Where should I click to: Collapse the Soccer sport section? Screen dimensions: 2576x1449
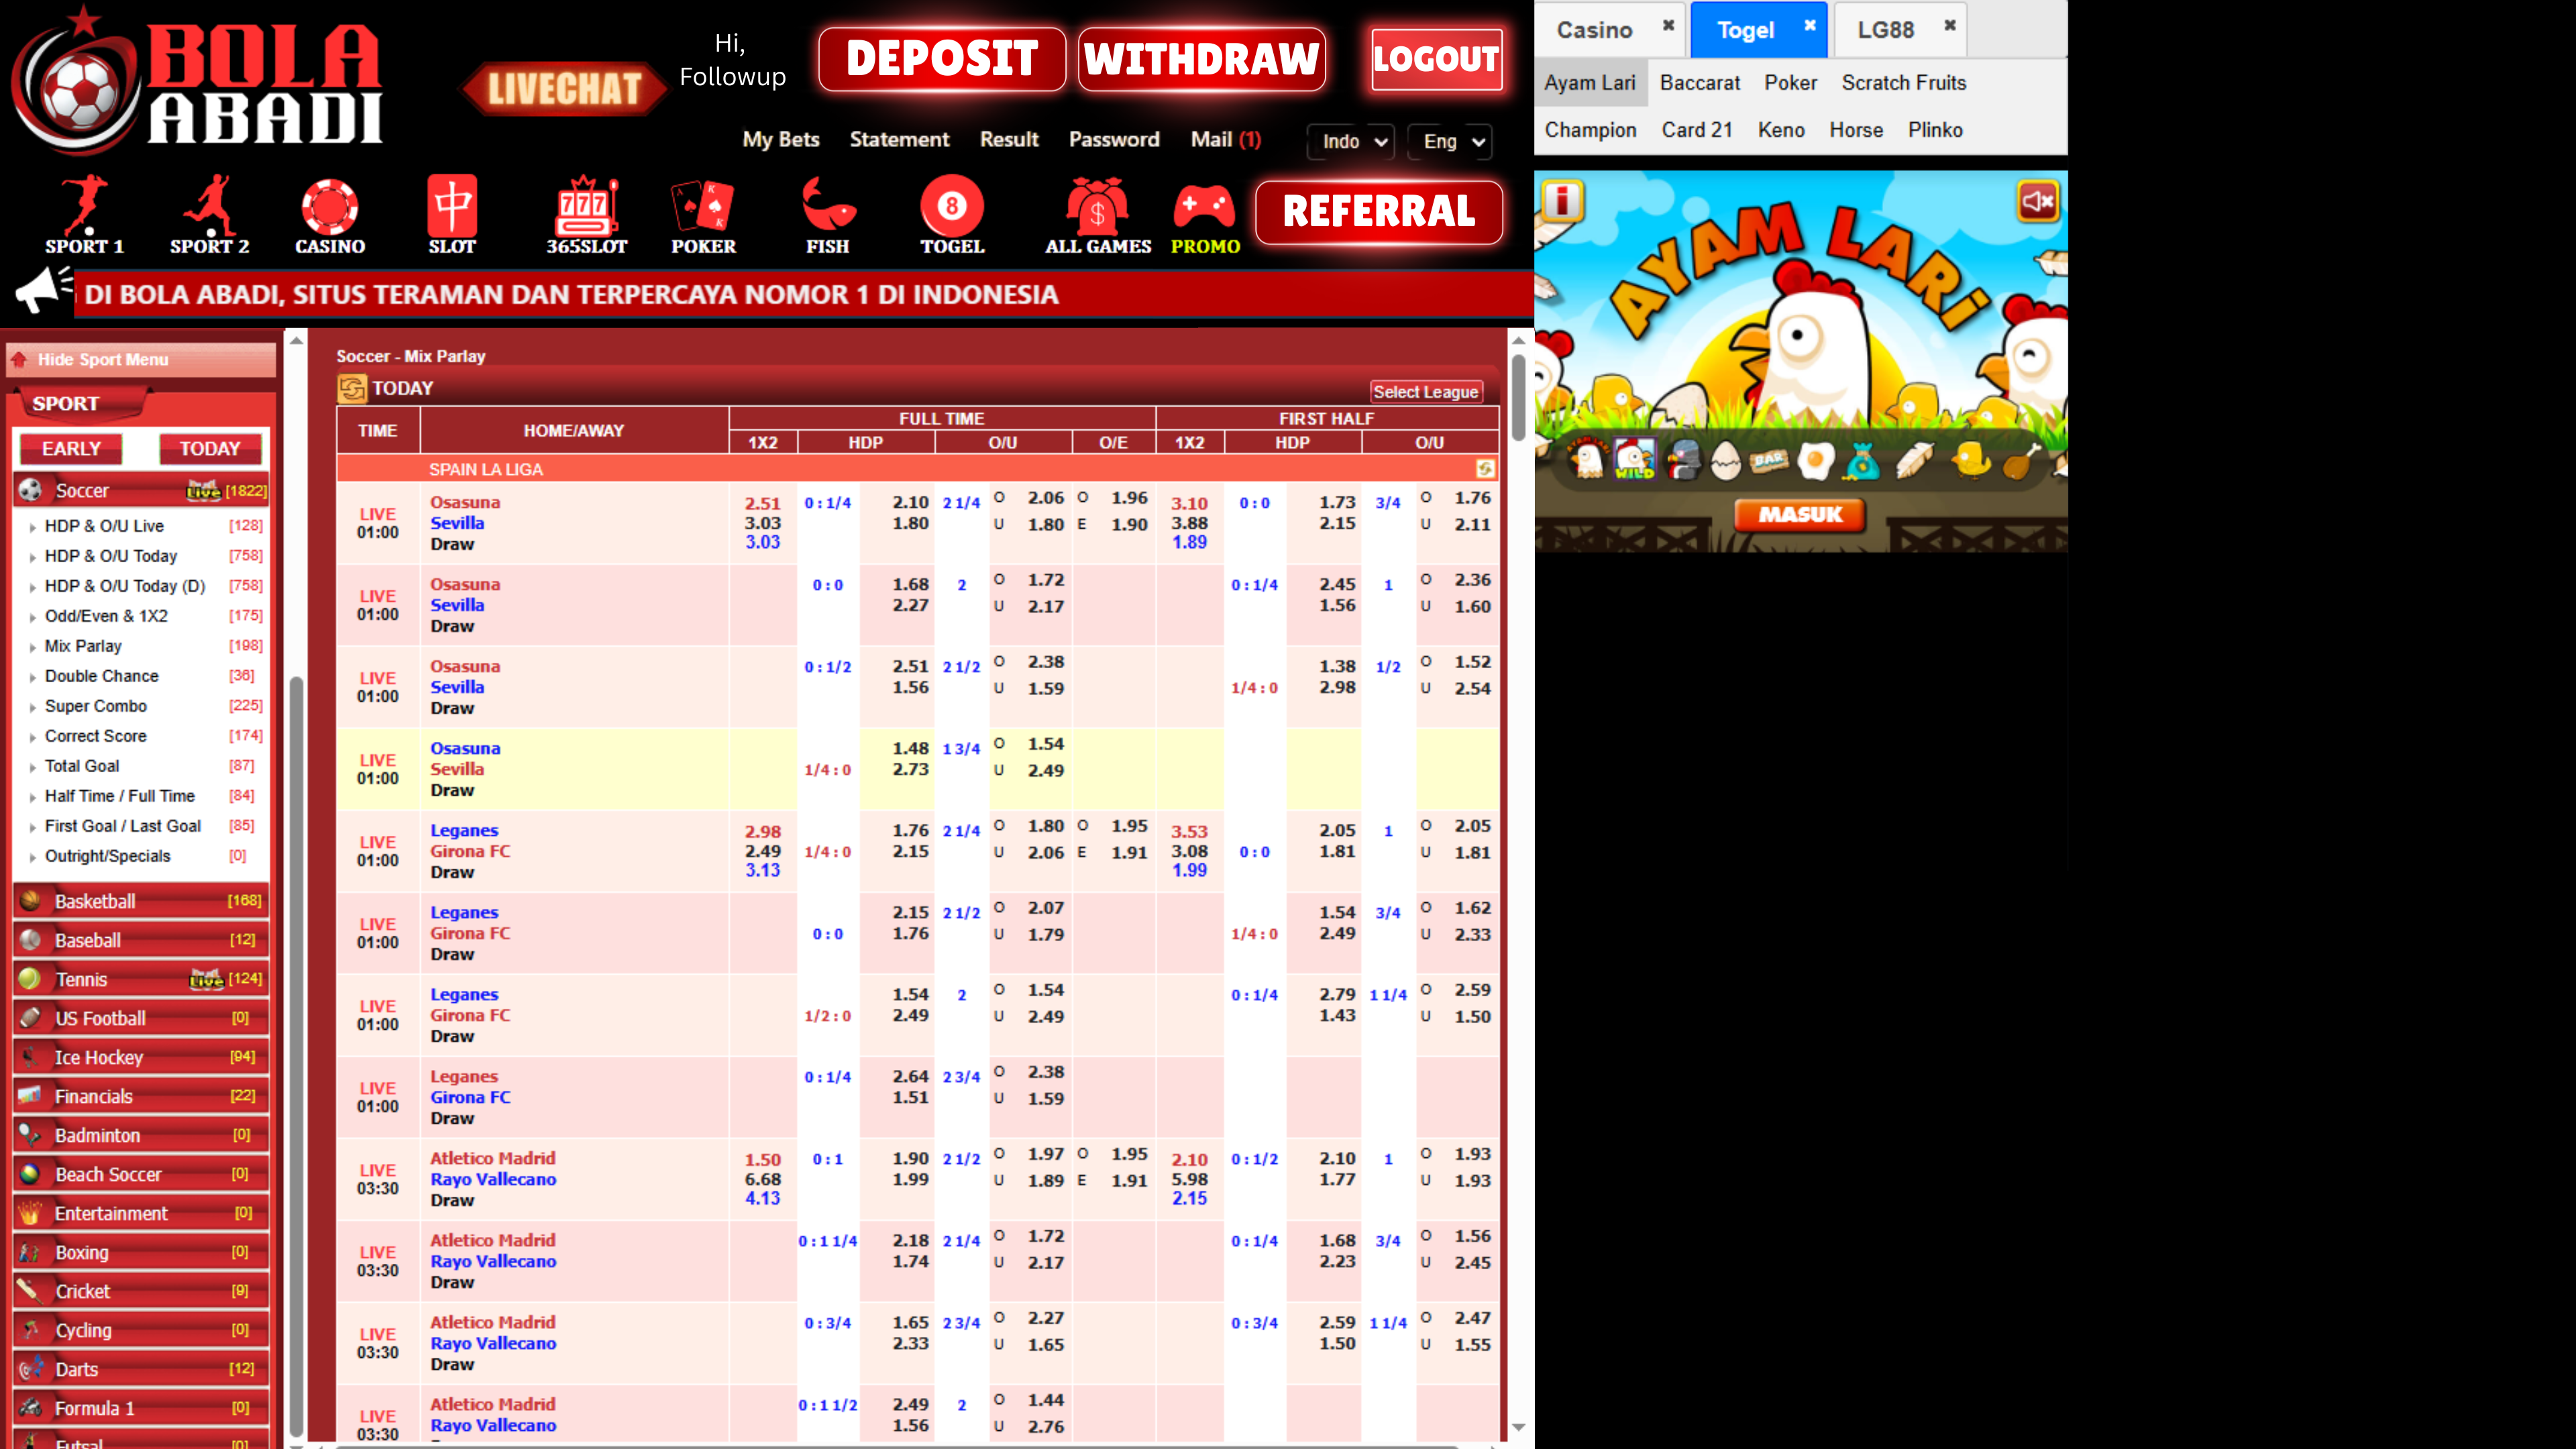coord(141,490)
